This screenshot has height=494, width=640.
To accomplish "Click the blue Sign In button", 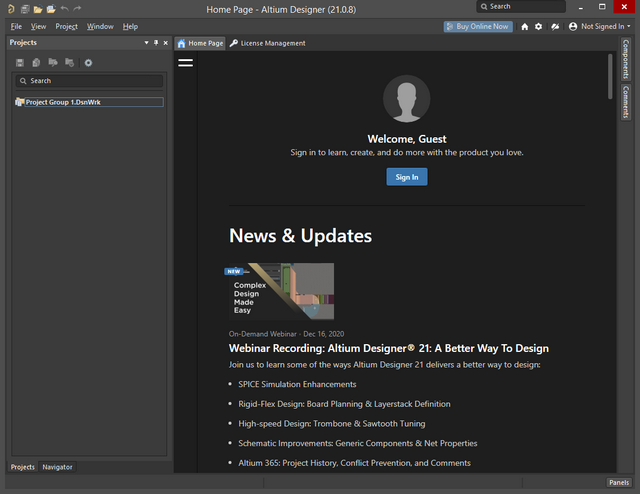I will click(406, 176).
